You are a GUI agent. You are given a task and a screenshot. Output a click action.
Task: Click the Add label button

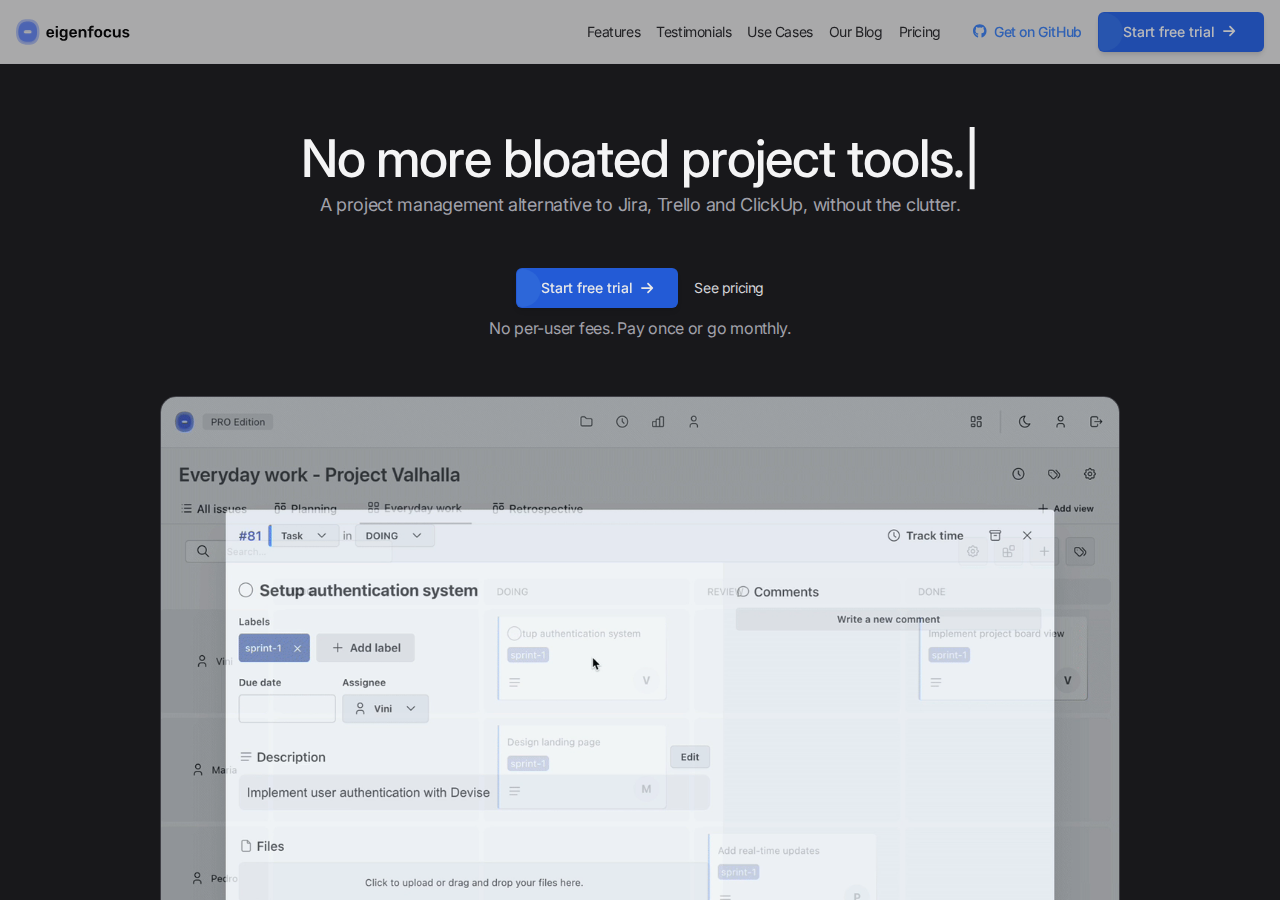tap(366, 648)
